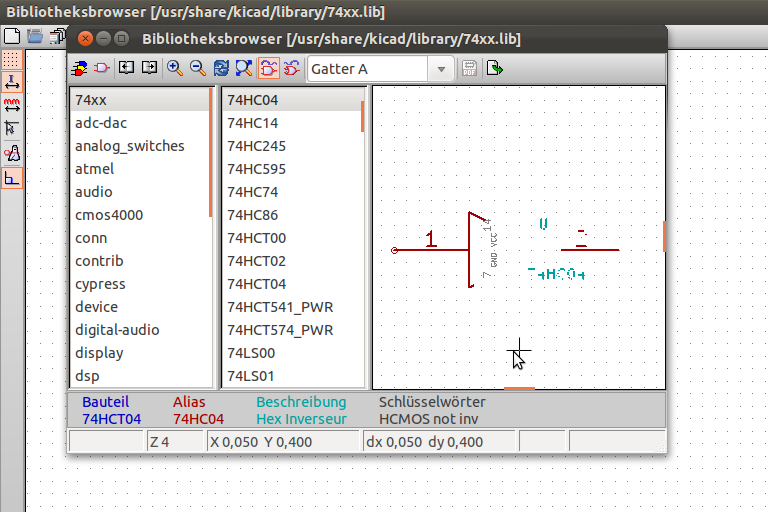
Task: Click the preview canvas horizontal scrollbar thumb
Action: click(520, 389)
